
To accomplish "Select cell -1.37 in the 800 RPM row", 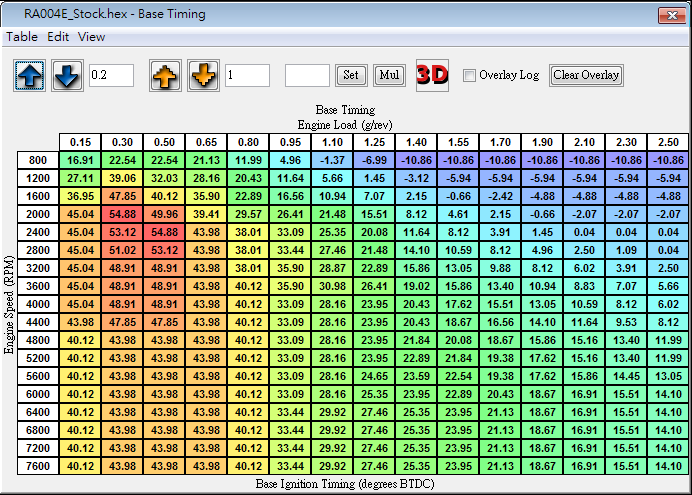I will [332, 160].
